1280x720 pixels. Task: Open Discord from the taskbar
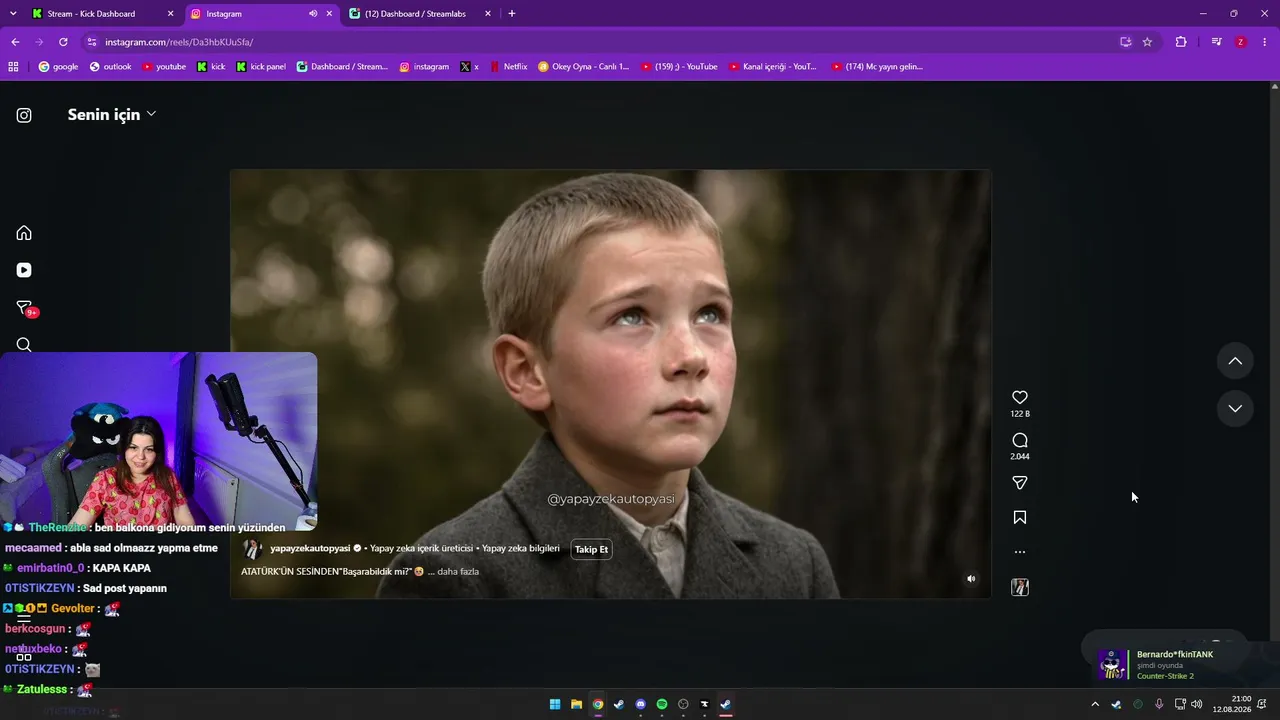pos(641,704)
